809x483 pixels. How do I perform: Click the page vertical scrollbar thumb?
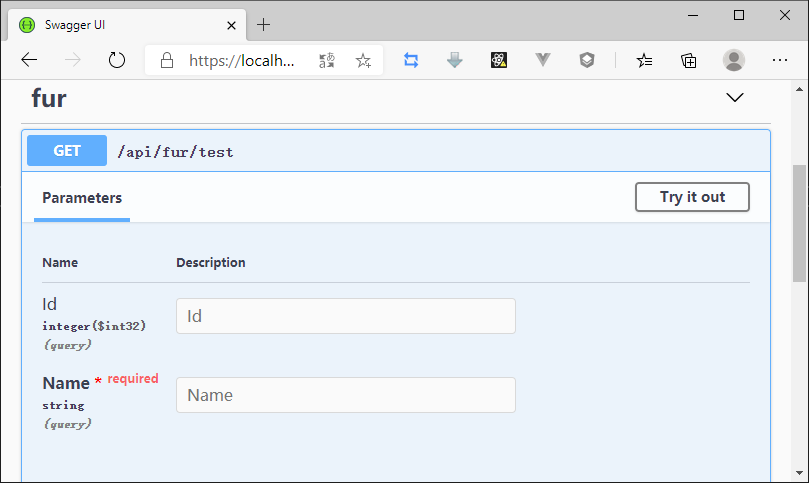[x=799, y=224]
